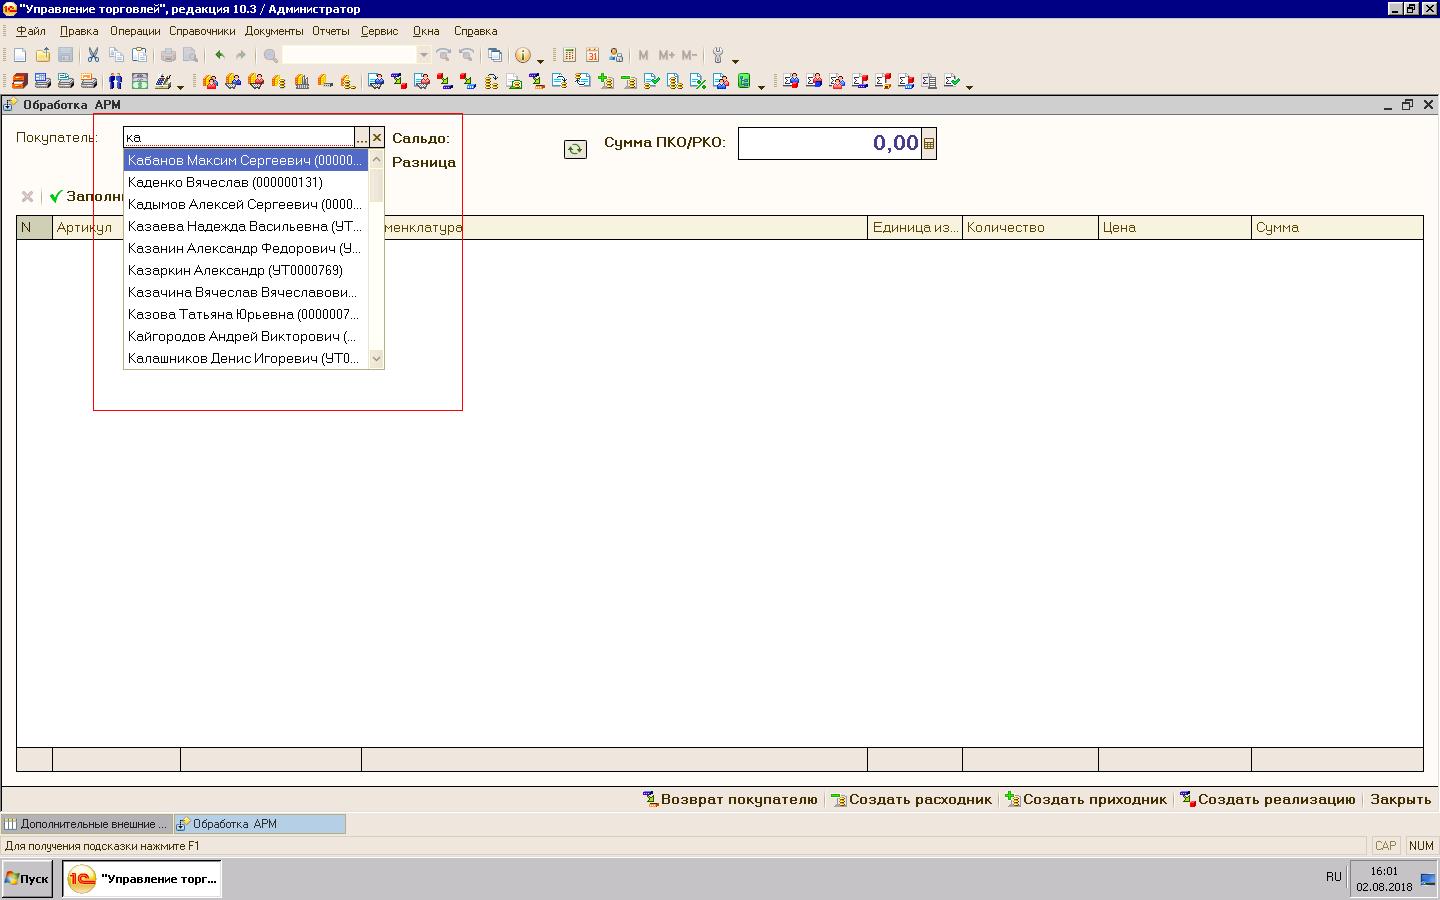
Task: Switch to Дополнительные внешние window tab
Action: point(87,824)
